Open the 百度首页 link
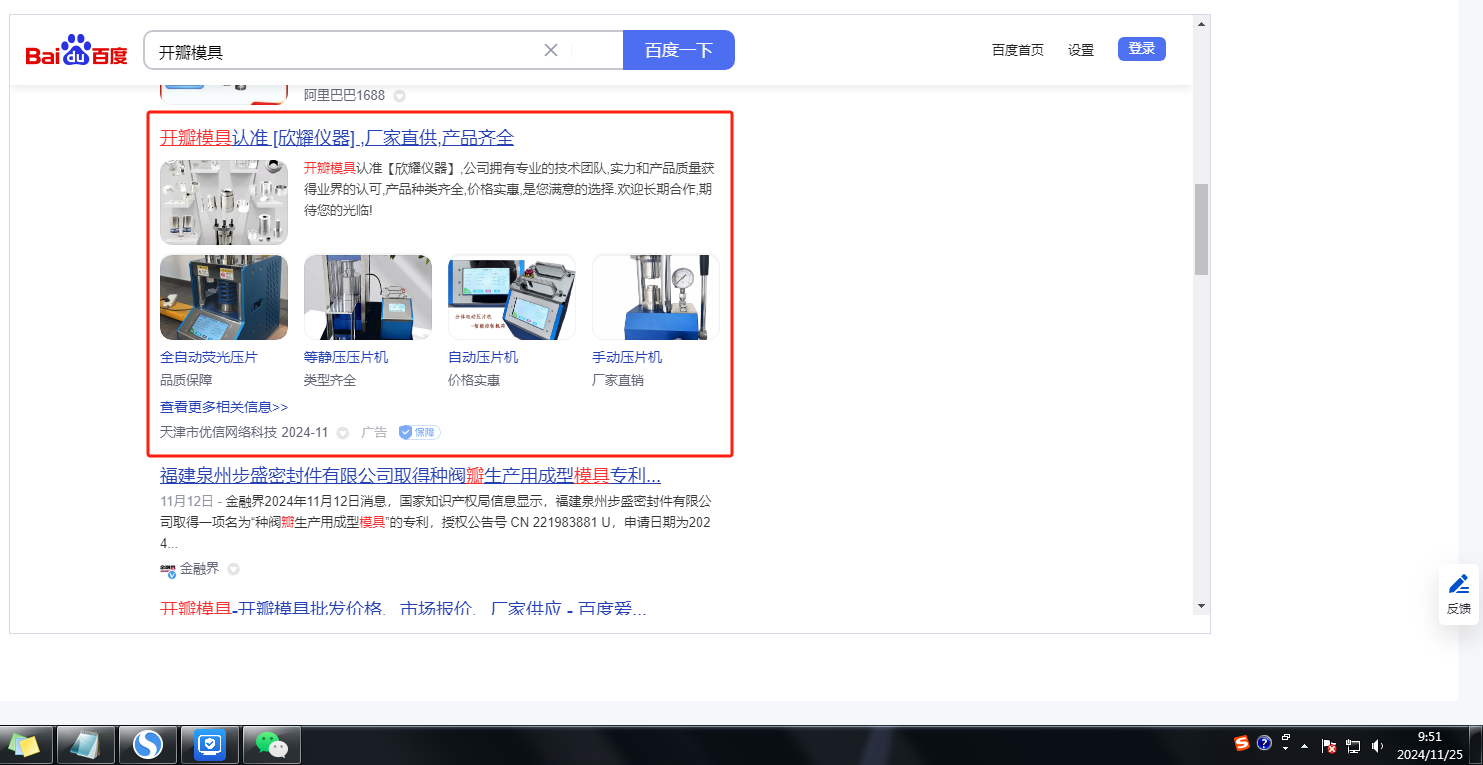Image resolution: width=1483 pixels, height=765 pixels. click(1018, 50)
